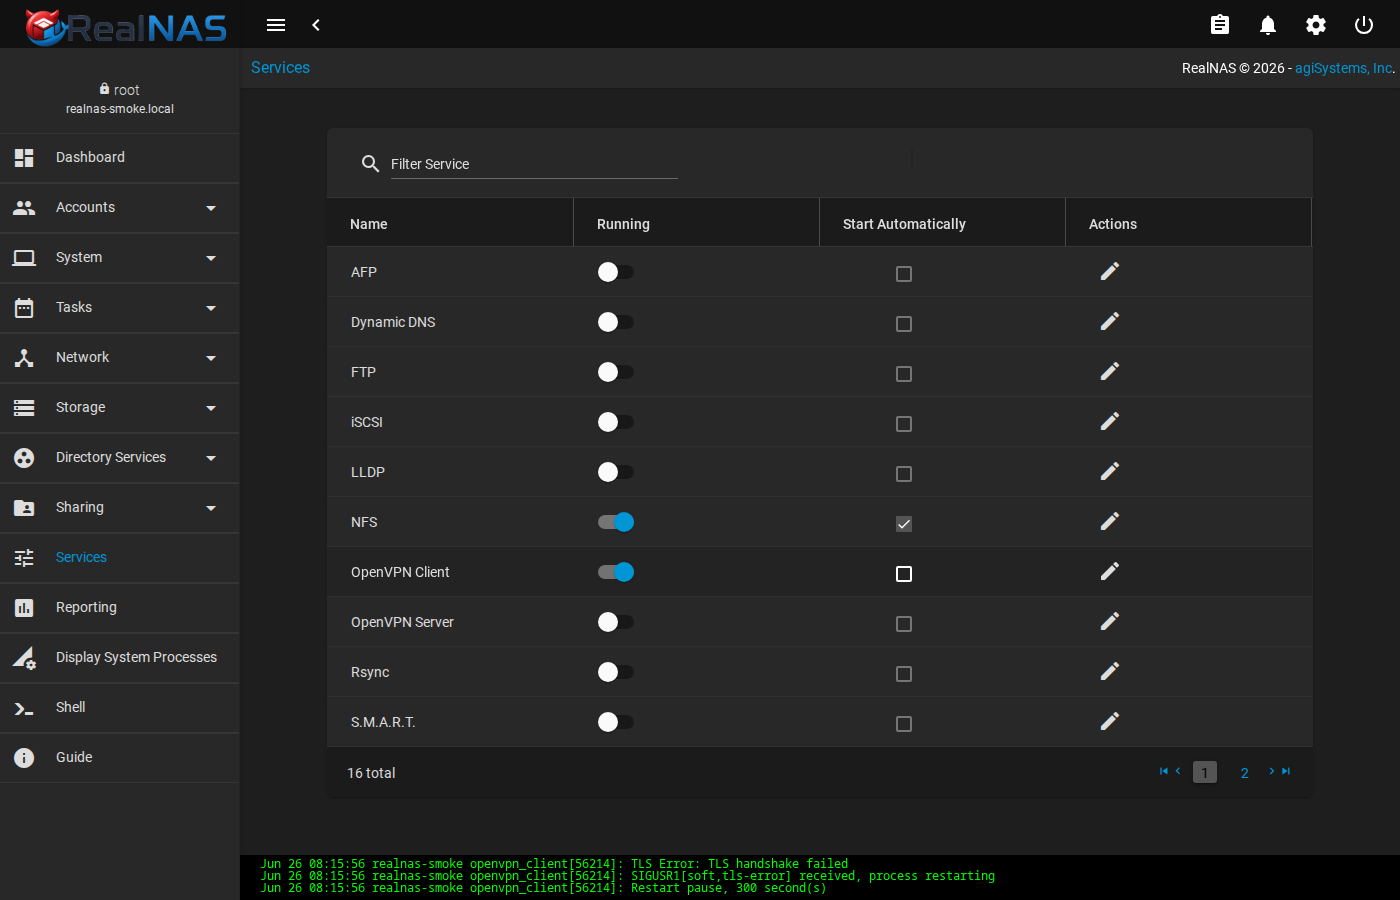The image size is (1400, 900).
Task: Sort by Running column header
Action: (x=696, y=223)
